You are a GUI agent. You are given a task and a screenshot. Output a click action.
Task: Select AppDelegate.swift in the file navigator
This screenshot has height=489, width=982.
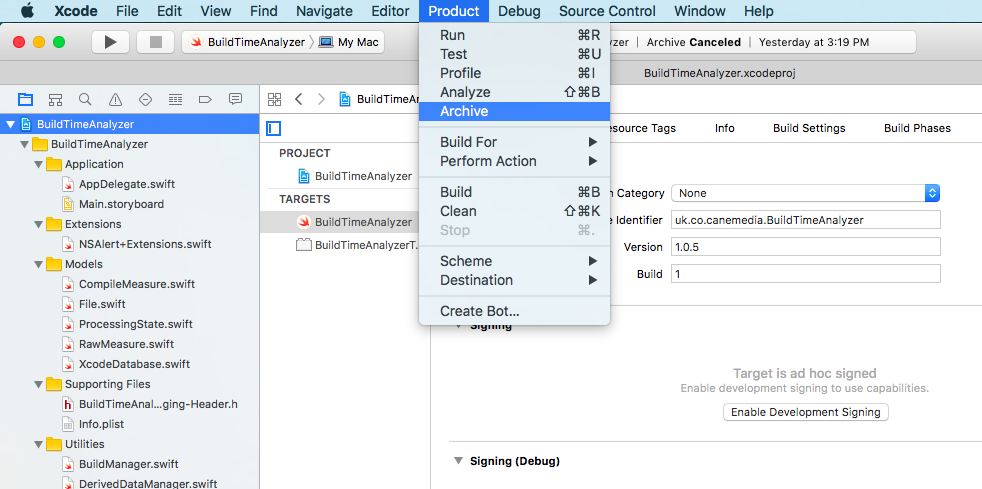point(127,184)
